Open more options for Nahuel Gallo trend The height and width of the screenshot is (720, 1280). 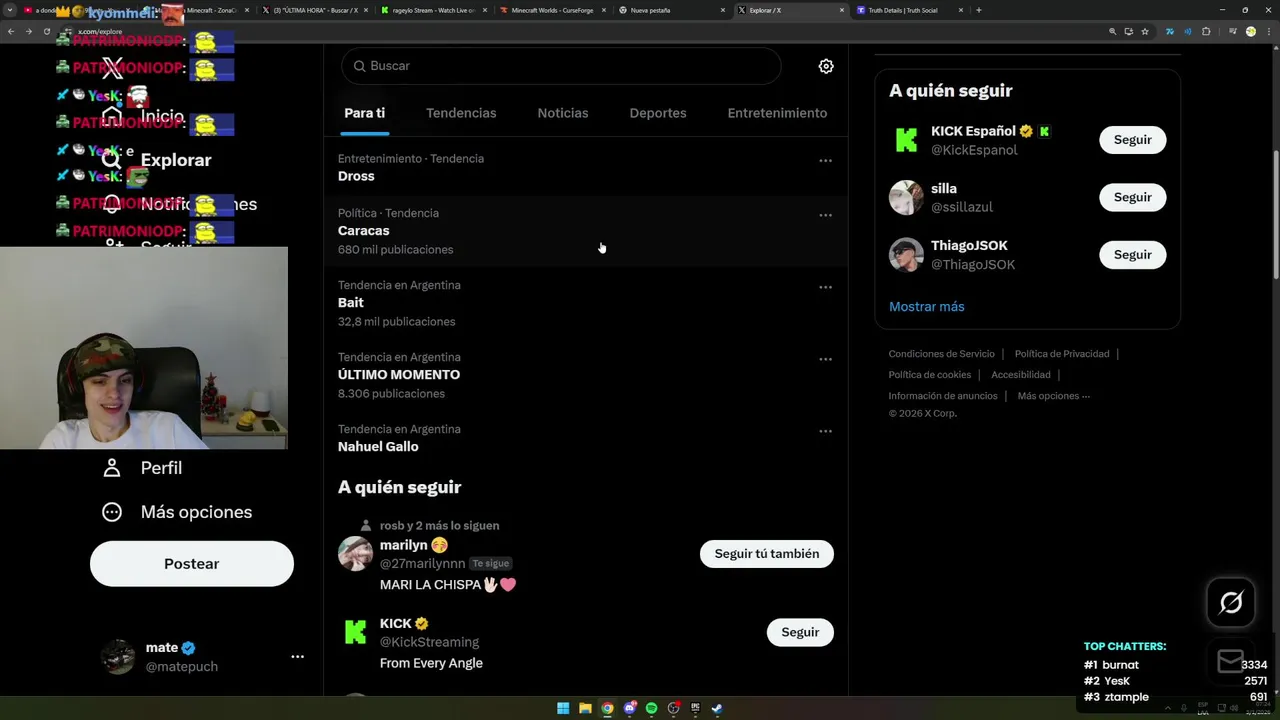[825, 431]
